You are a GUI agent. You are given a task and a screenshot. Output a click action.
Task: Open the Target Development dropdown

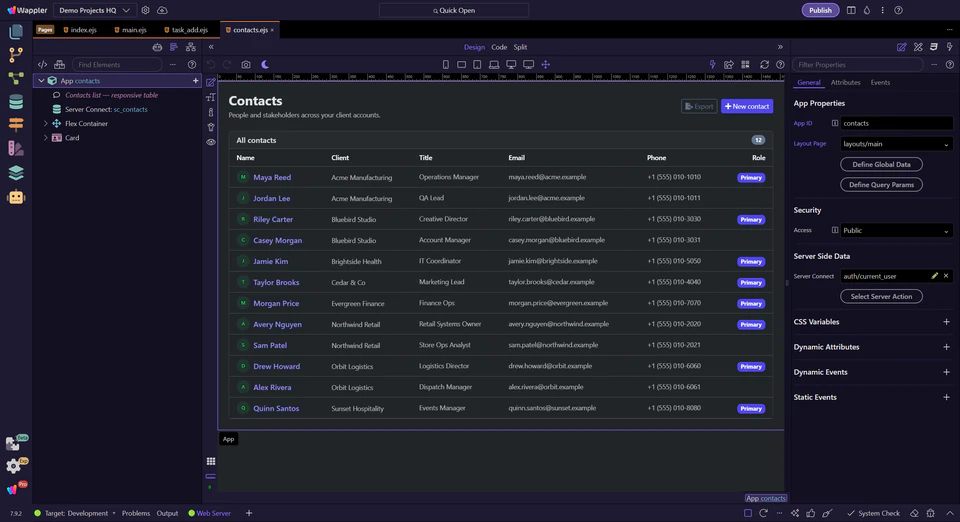(x=75, y=513)
